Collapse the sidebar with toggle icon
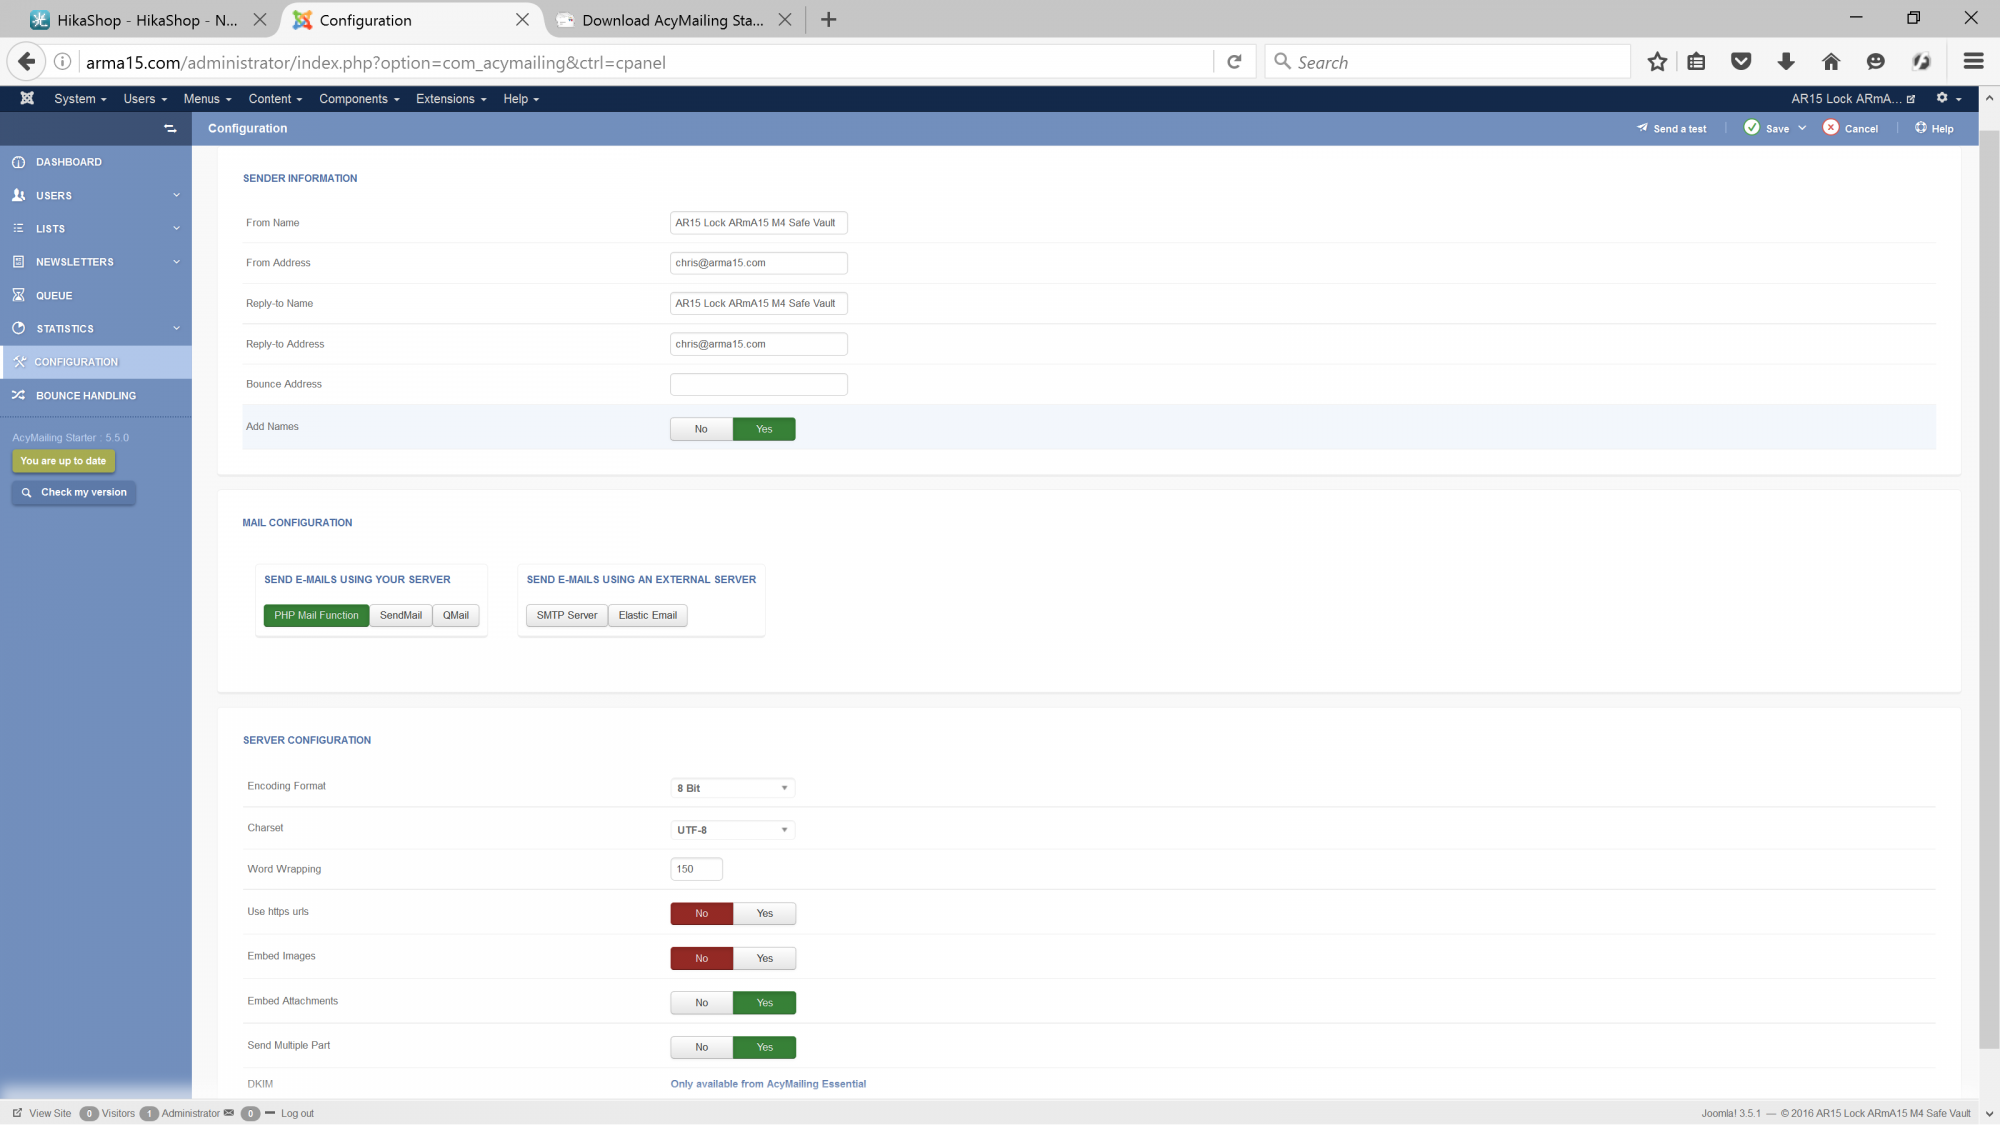 170,128
